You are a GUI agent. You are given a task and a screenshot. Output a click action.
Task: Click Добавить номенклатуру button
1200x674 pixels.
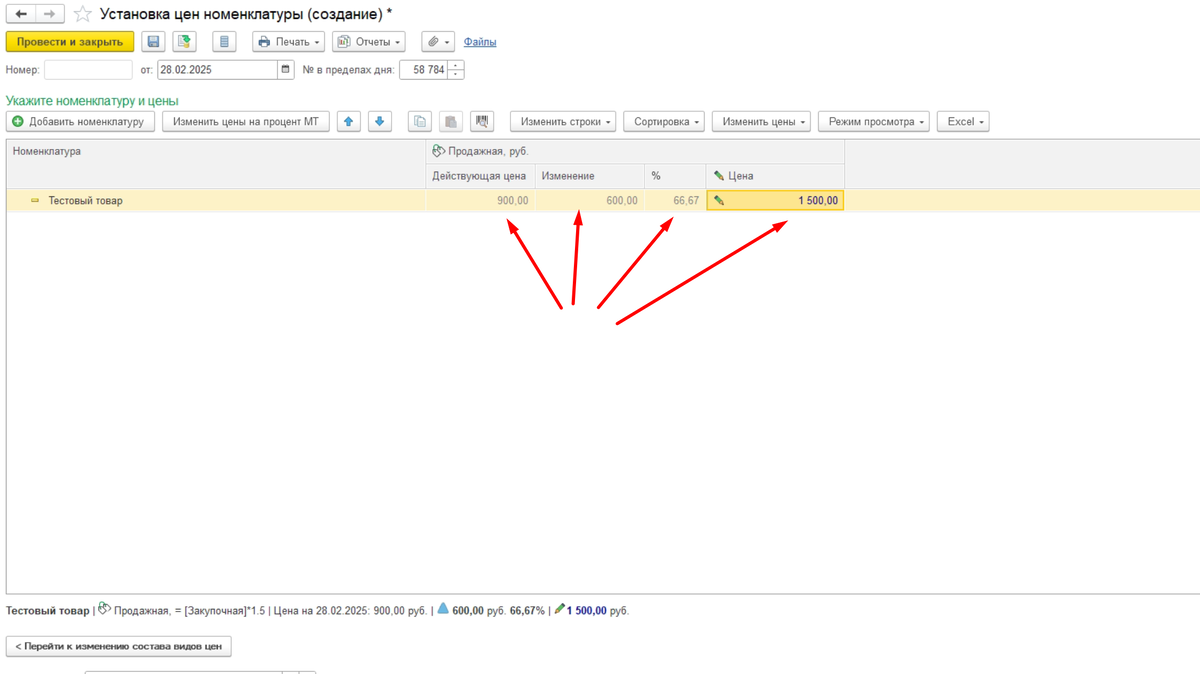tap(80, 122)
